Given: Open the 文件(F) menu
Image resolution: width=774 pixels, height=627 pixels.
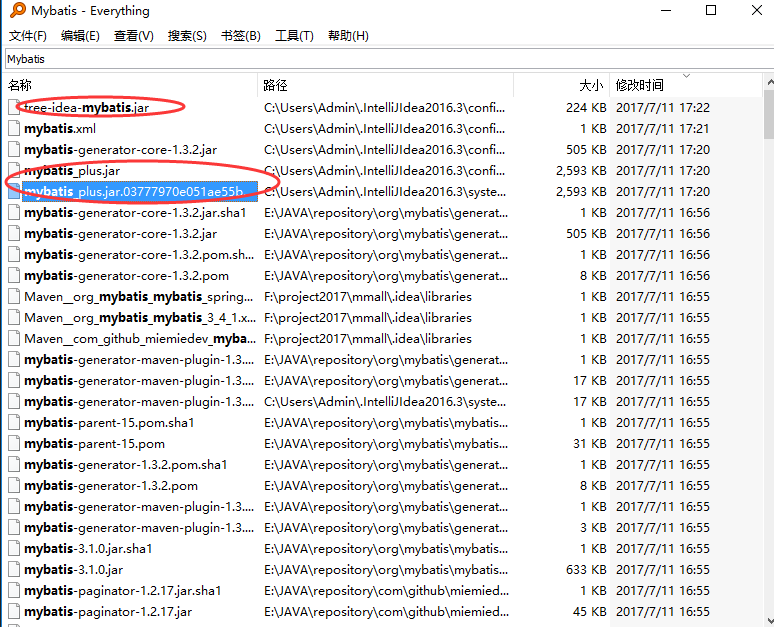Looking at the screenshot, I should click(28, 36).
